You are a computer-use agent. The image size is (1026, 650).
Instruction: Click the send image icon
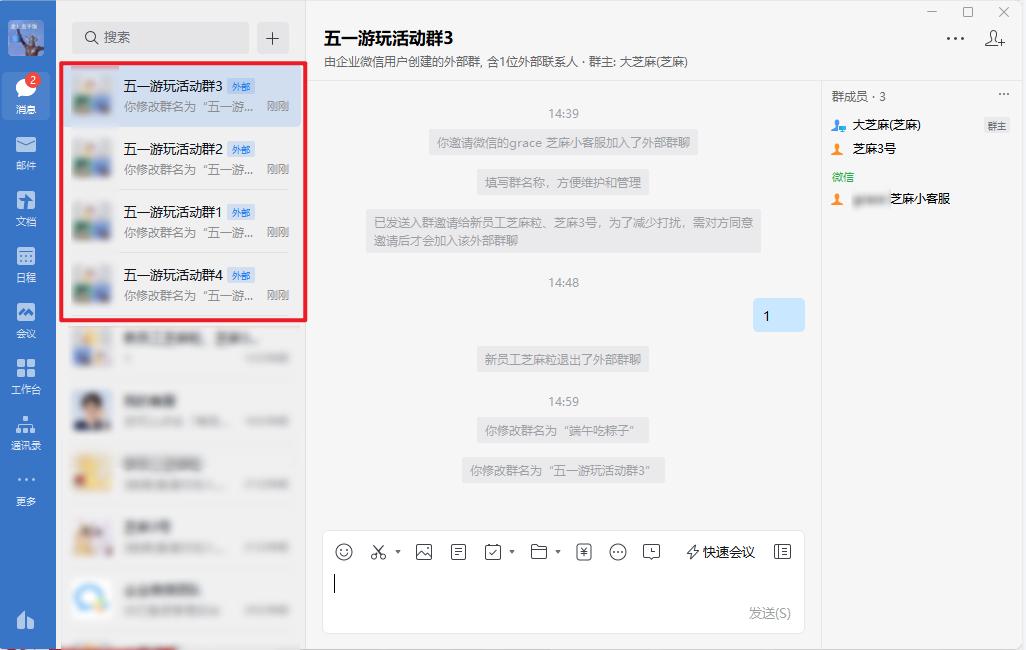click(423, 551)
